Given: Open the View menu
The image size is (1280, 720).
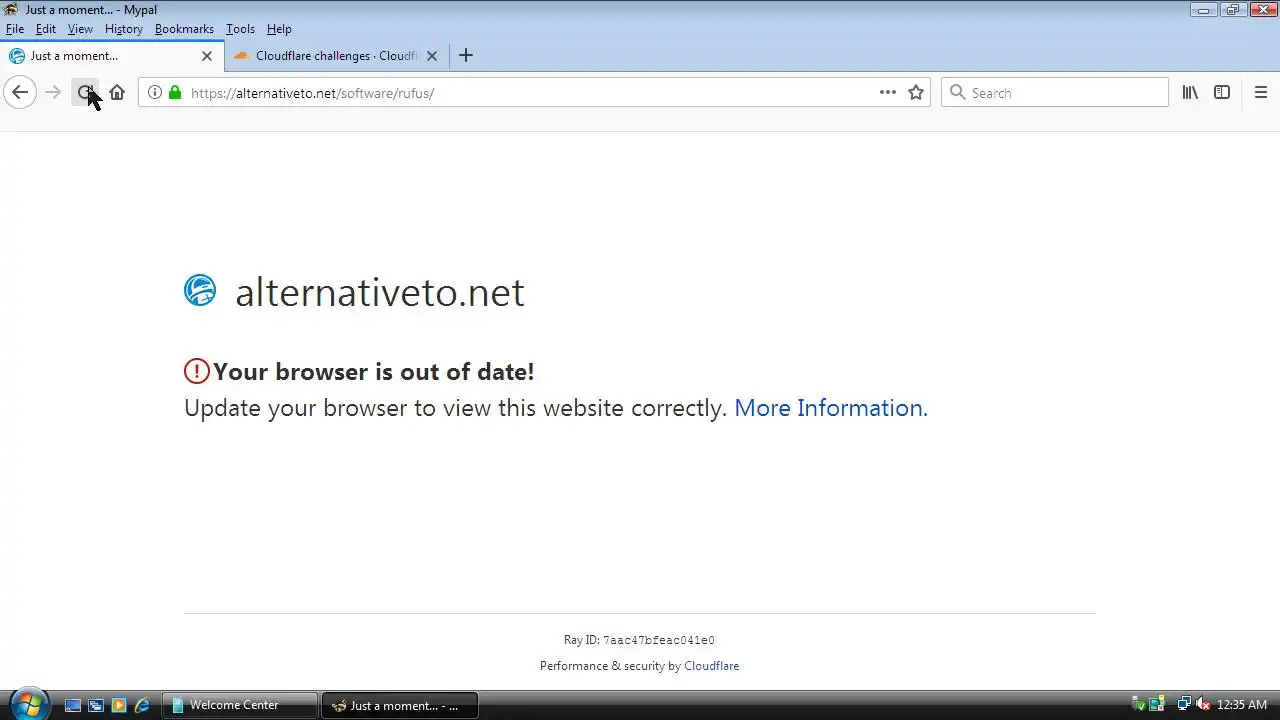Looking at the screenshot, I should [x=80, y=29].
